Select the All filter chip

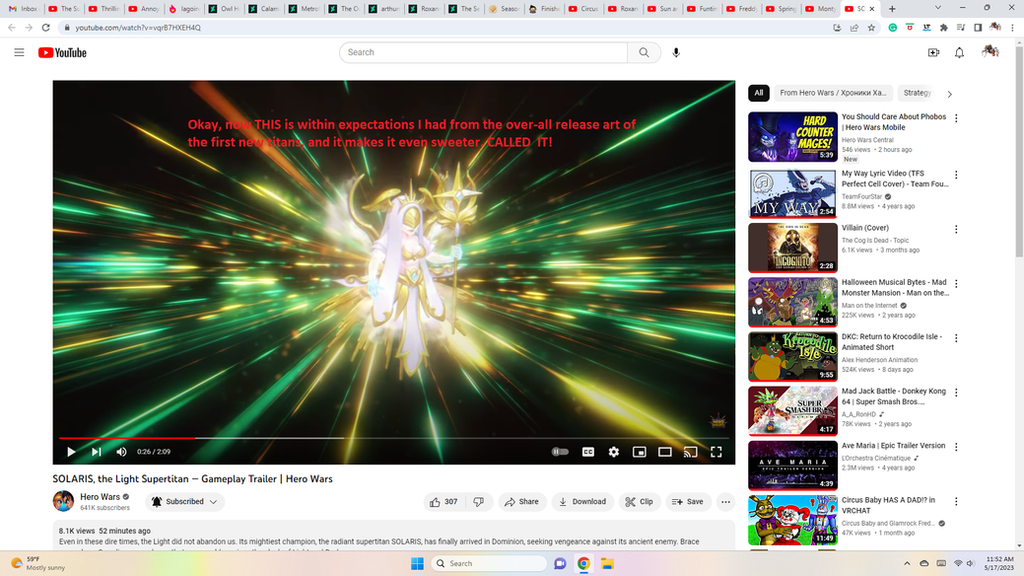(x=758, y=93)
